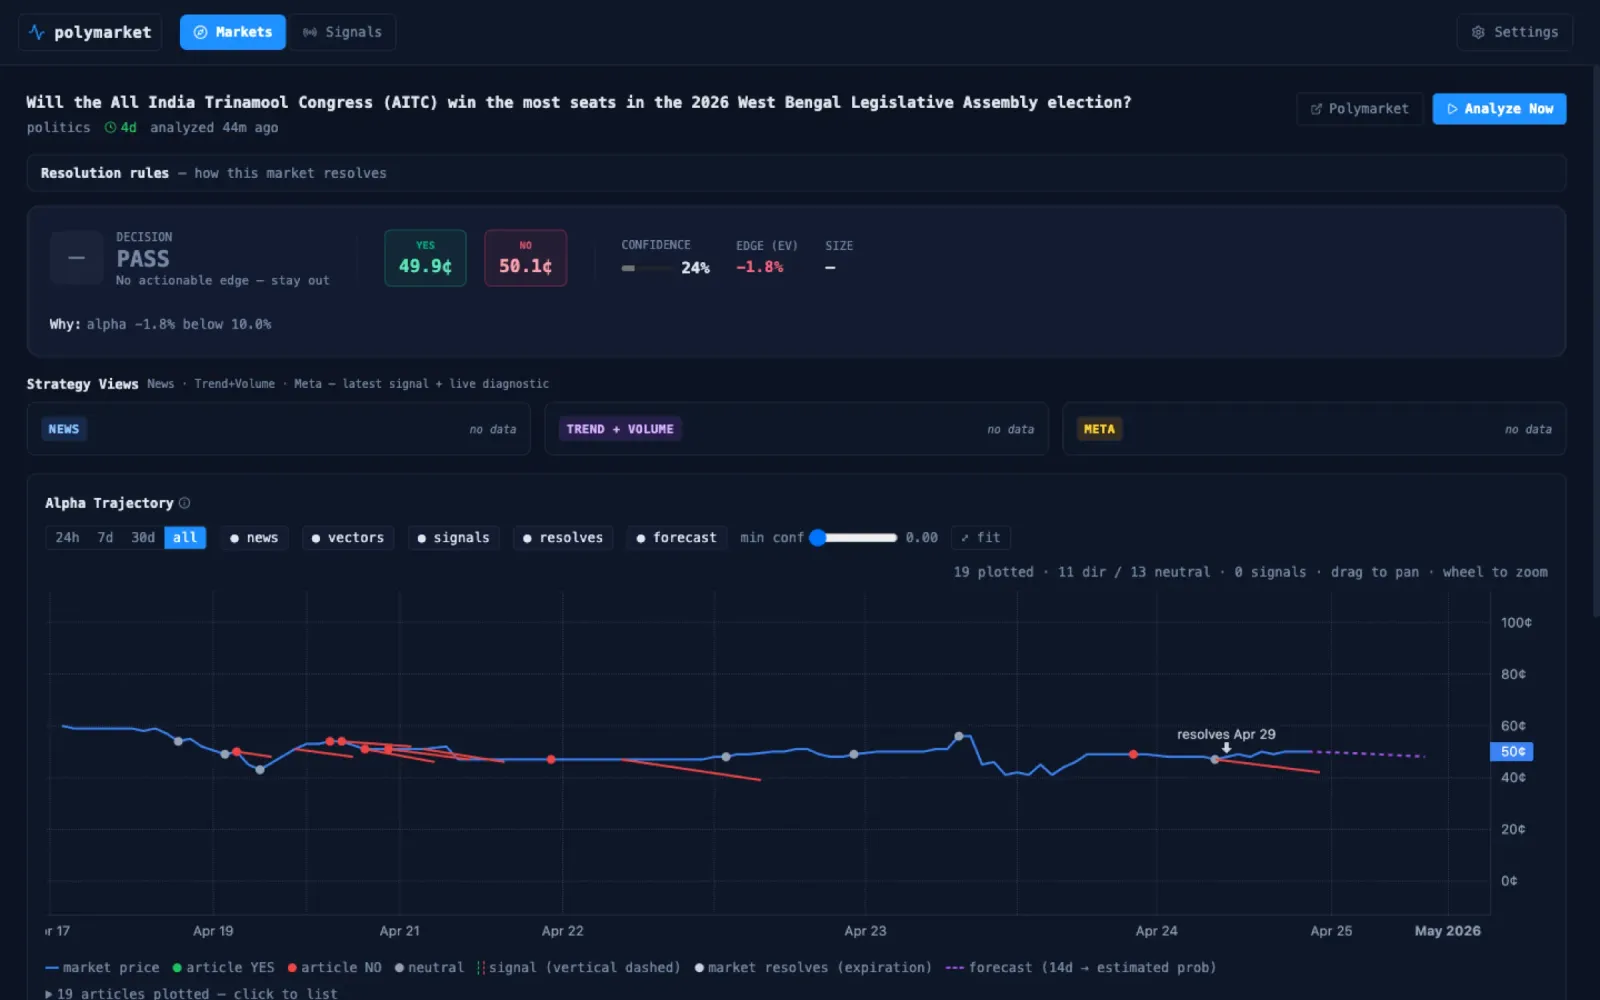
Task: Click the Analyze Now button
Action: (1499, 108)
